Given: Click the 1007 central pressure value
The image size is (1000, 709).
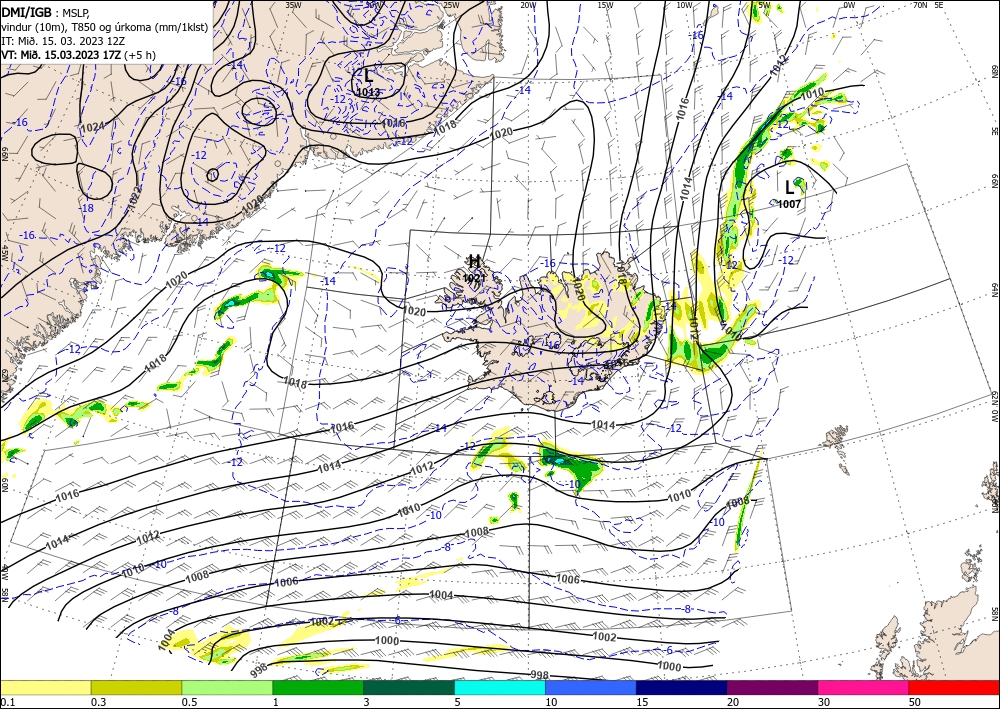Looking at the screenshot, I should (790, 204).
